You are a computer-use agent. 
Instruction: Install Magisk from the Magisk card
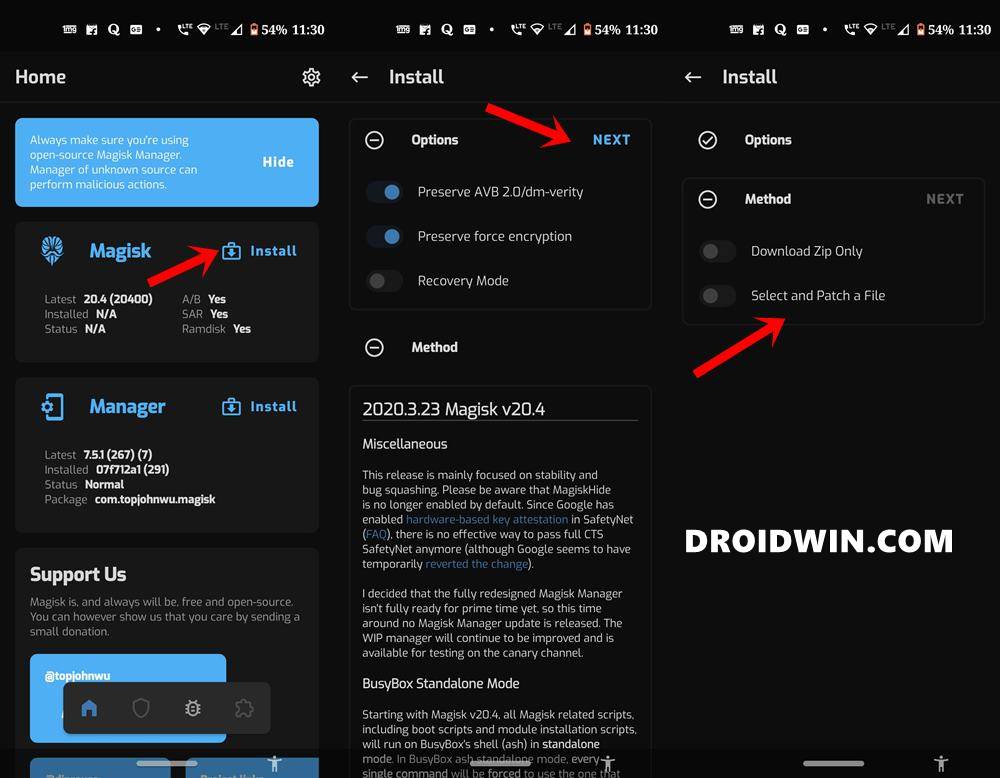259,251
